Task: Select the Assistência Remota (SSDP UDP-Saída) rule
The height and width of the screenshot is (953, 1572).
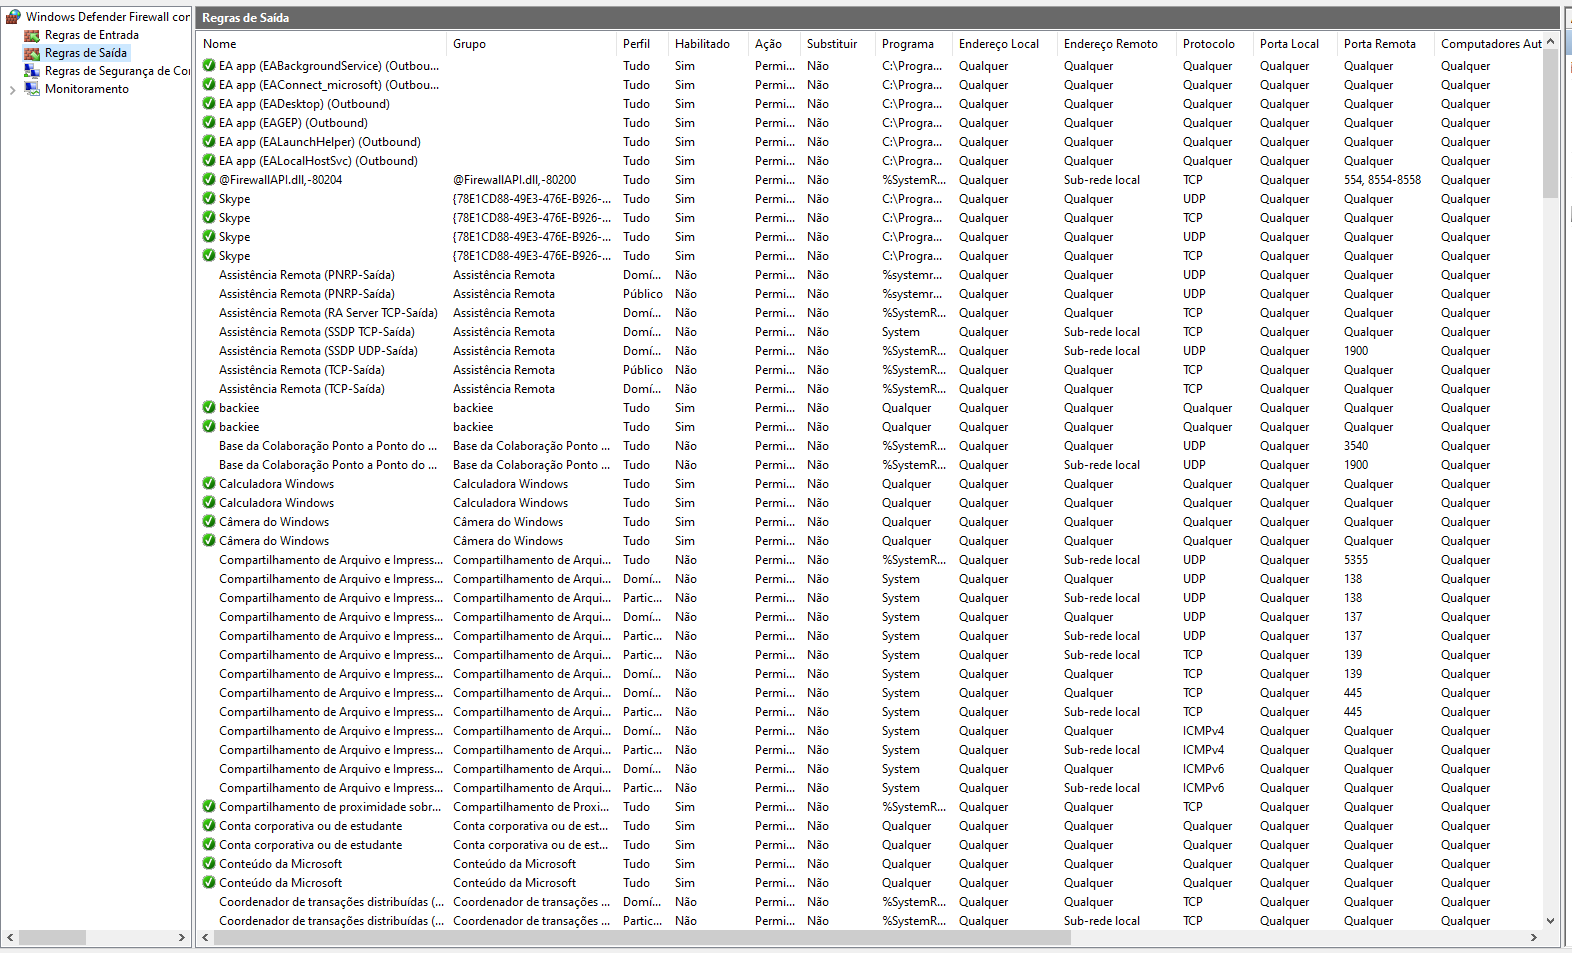Action: coord(318,351)
